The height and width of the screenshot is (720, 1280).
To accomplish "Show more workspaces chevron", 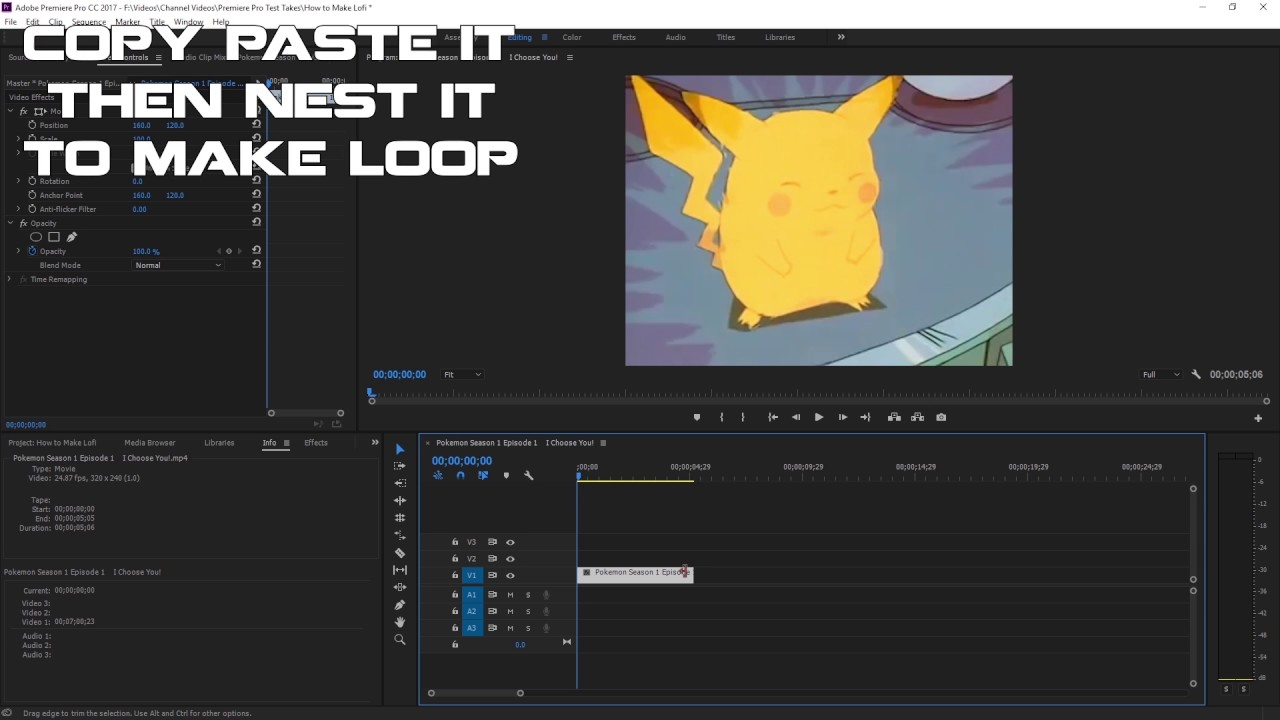I will (x=841, y=37).
